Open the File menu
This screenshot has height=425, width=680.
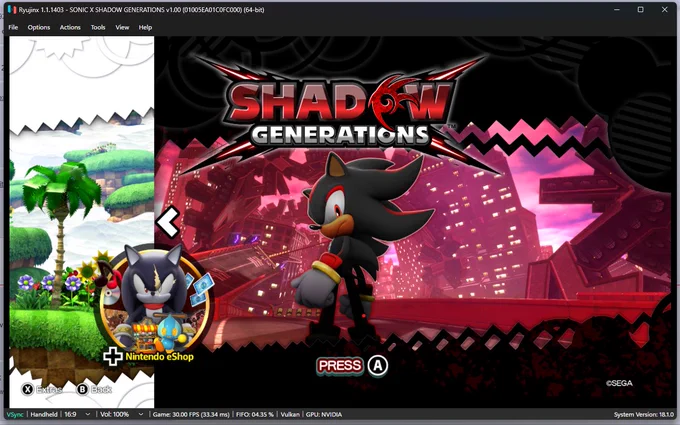click(x=13, y=27)
